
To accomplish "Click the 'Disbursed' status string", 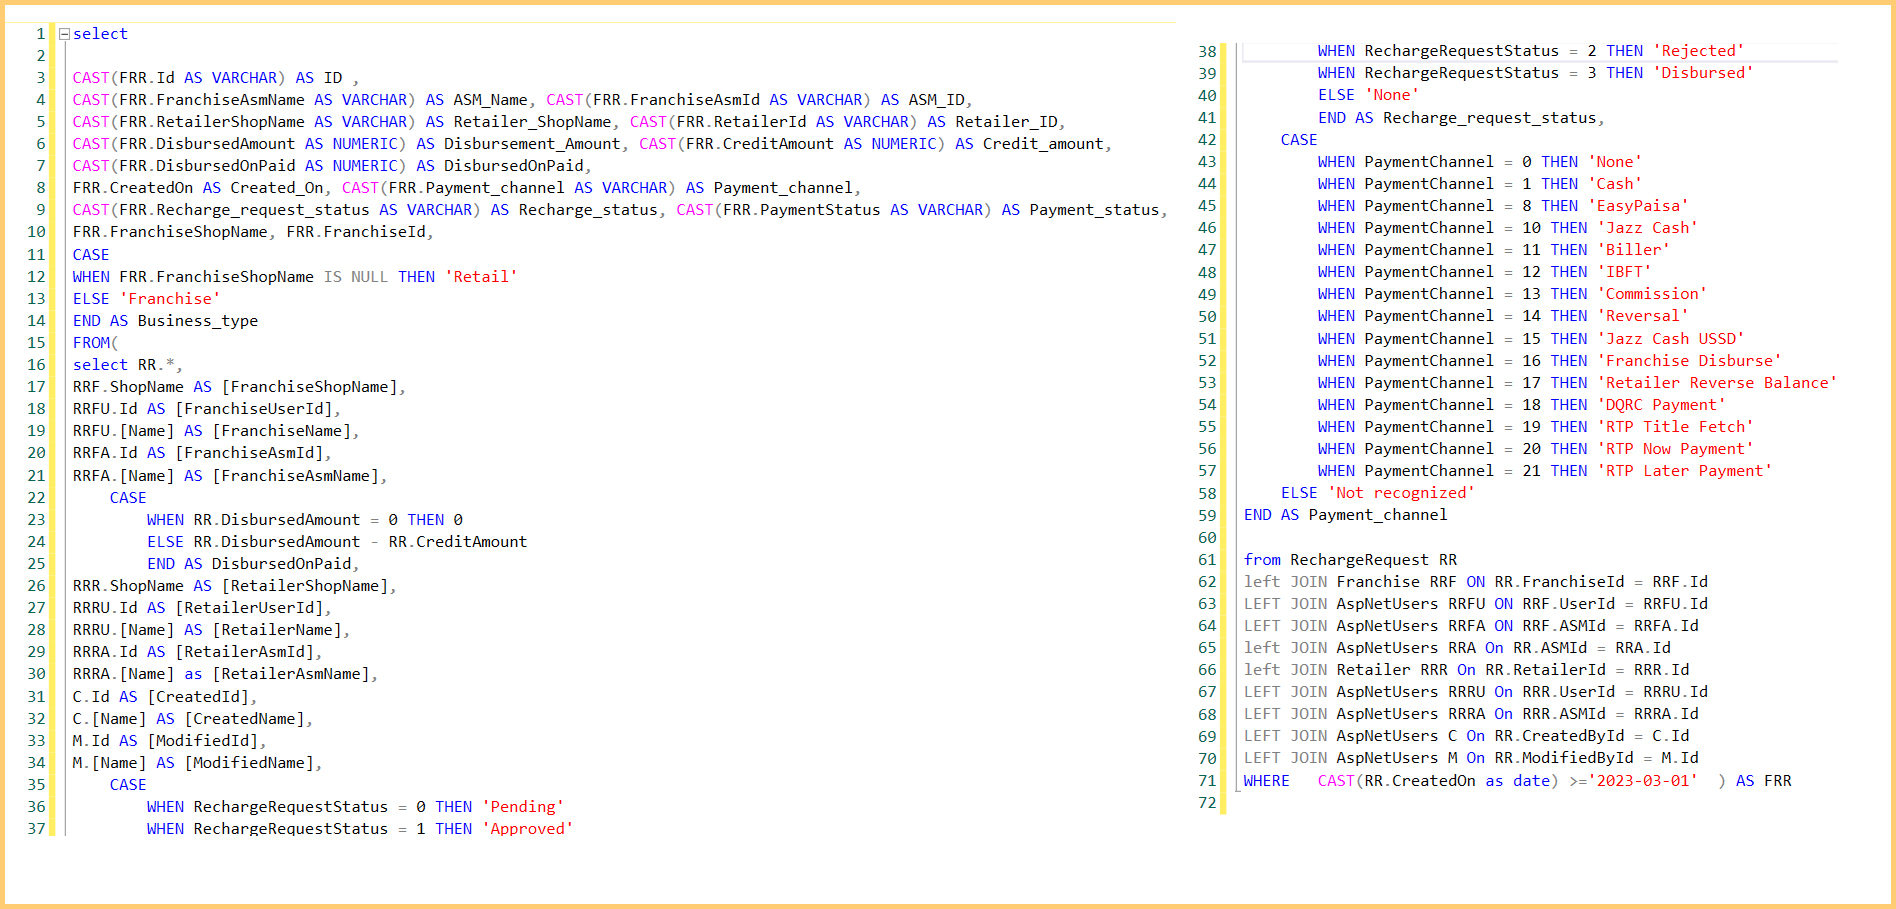I will click(x=1702, y=73).
